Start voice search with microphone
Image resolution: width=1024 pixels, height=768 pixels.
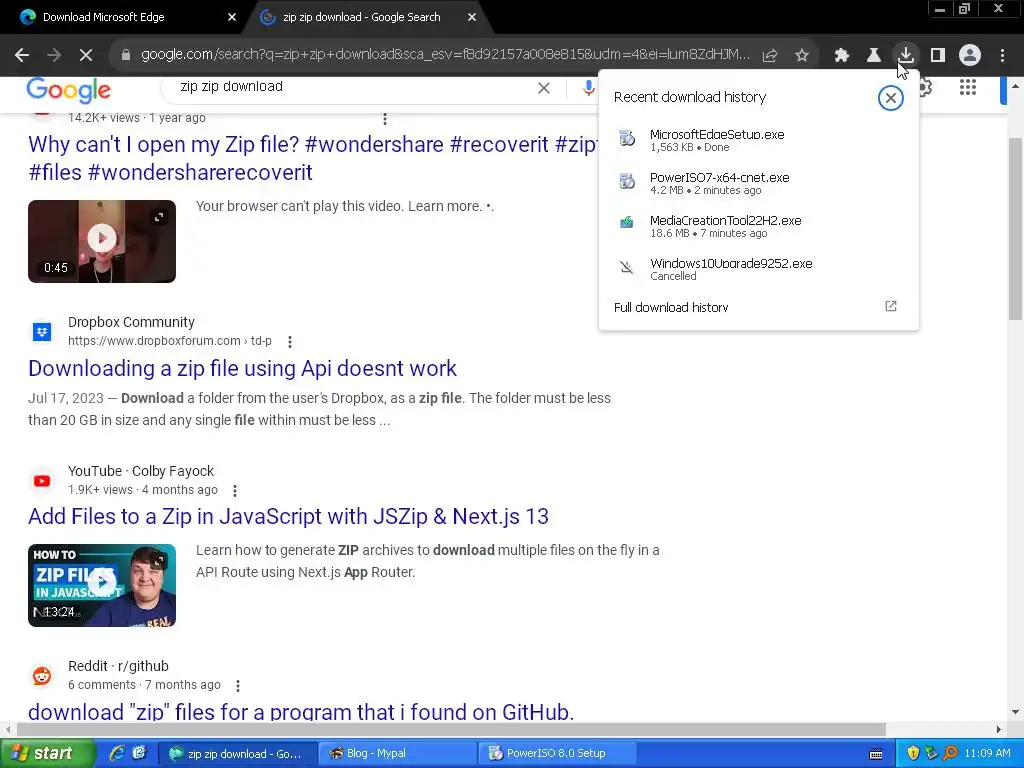[x=588, y=88]
